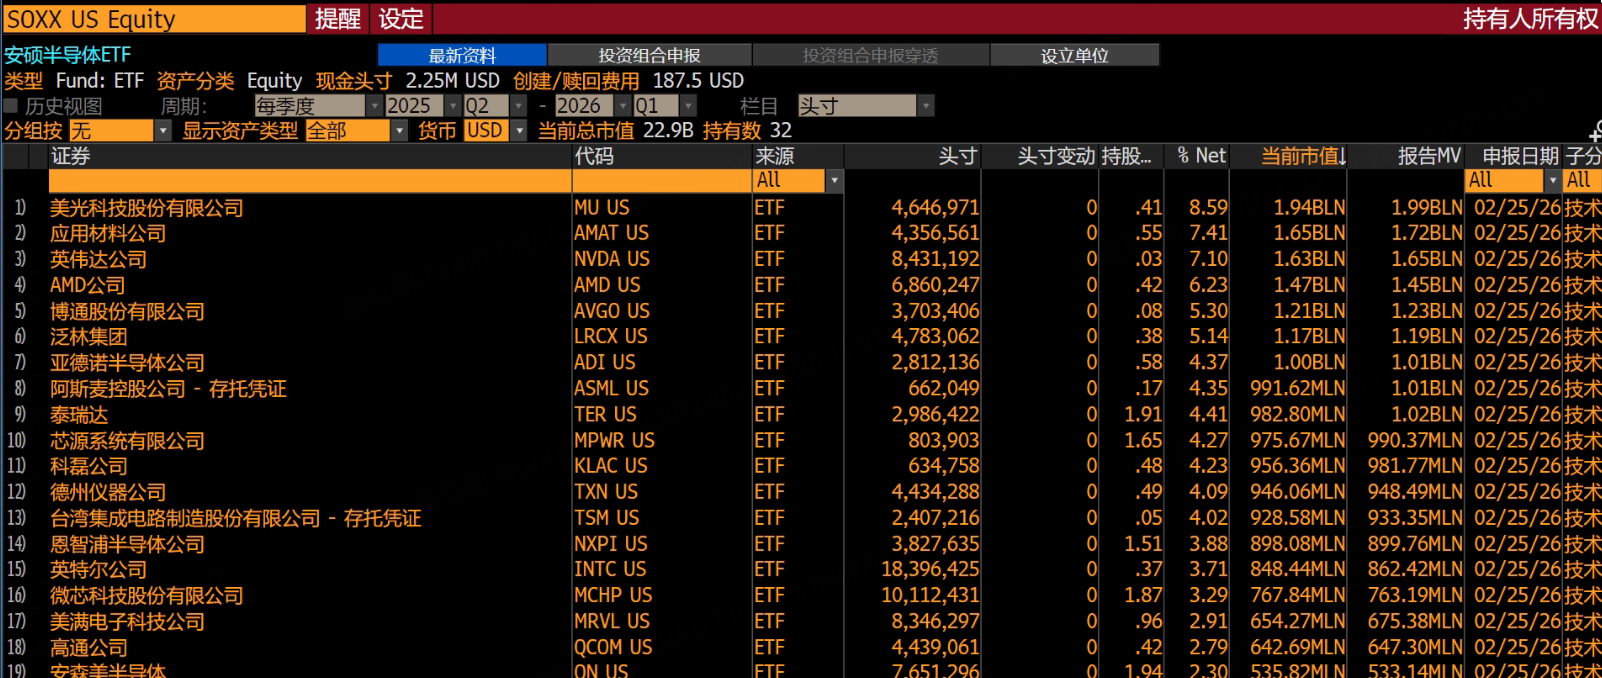Click ticker TSM US
This screenshot has width=1602, height=678.
[x=606, y=518]
